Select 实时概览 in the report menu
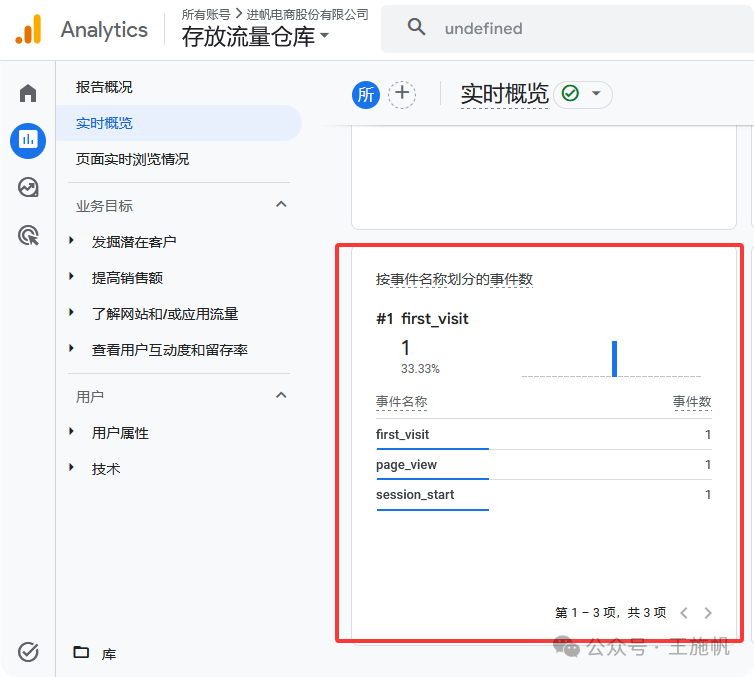 179,123
